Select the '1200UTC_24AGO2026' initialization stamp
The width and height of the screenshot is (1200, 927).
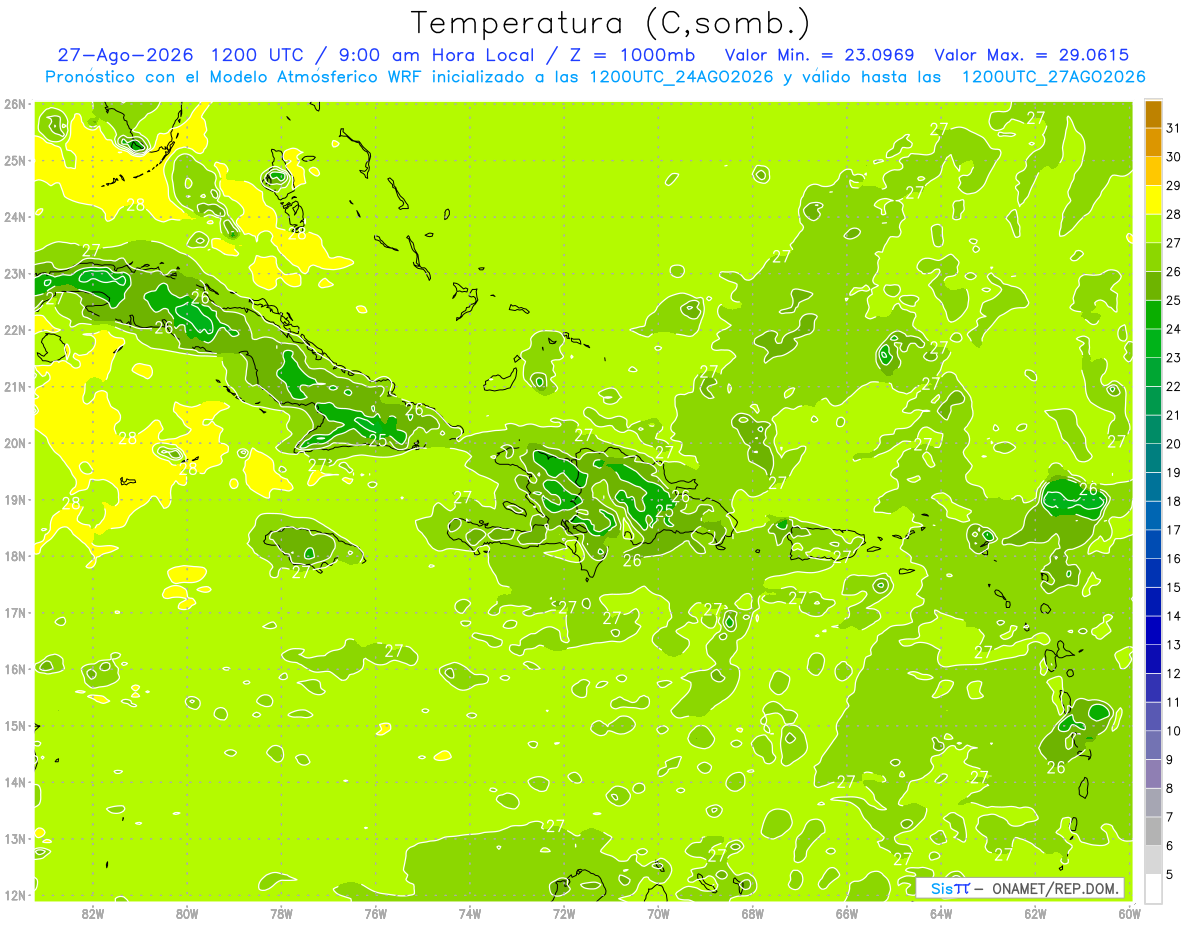pyautogui.click(x=682, y=77)
